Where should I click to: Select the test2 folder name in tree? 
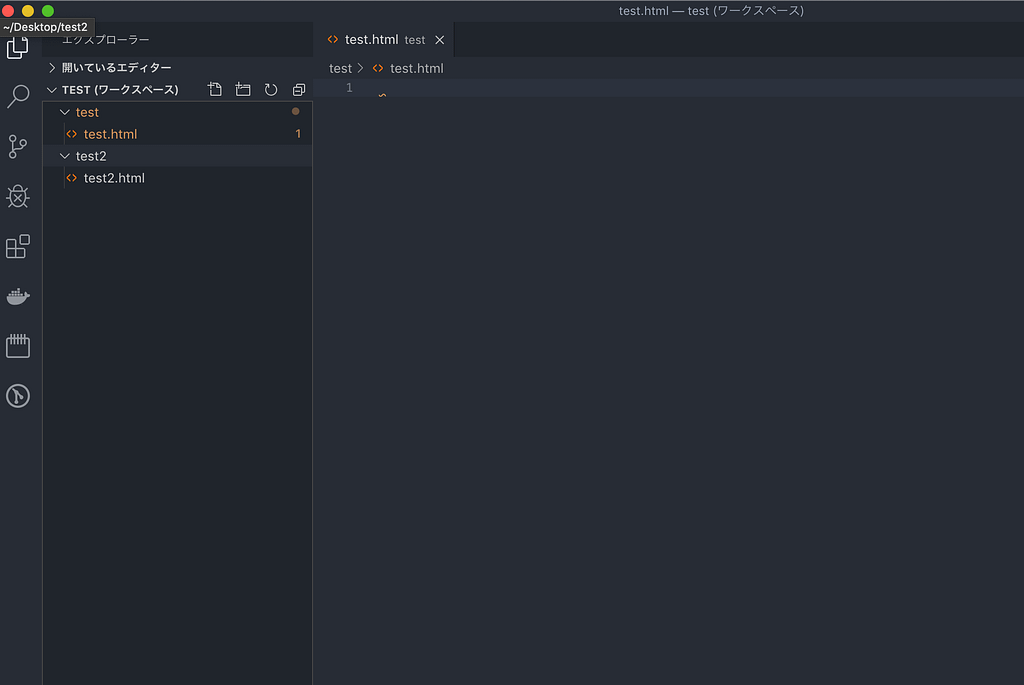[91, 156]
